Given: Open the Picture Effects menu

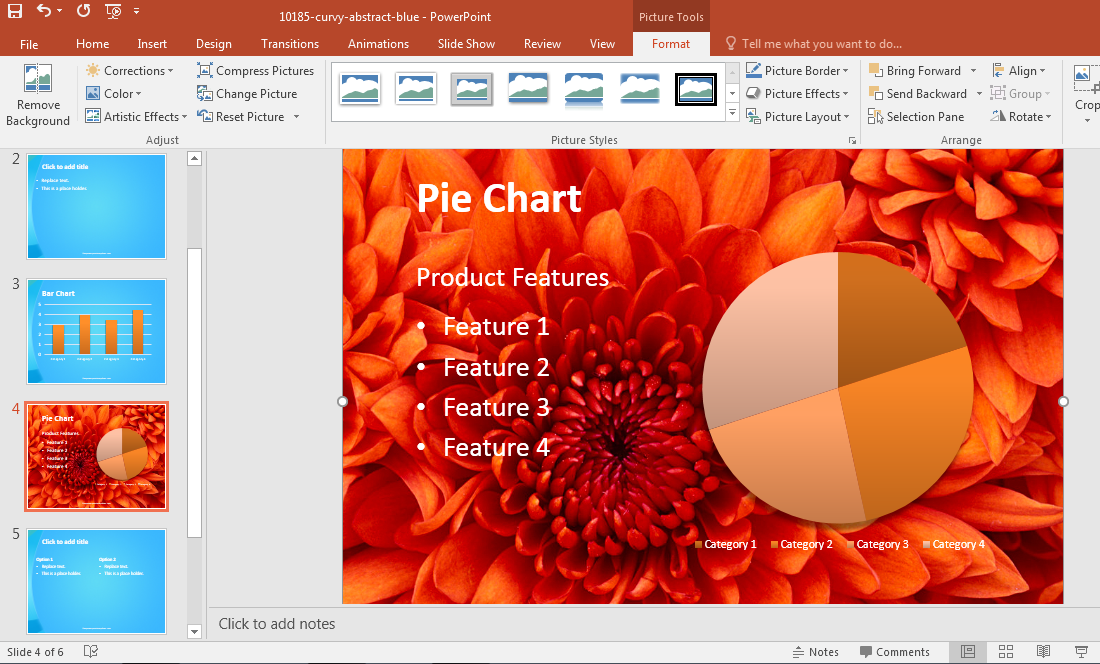Looking at the screenshot, I should (798, 93).
